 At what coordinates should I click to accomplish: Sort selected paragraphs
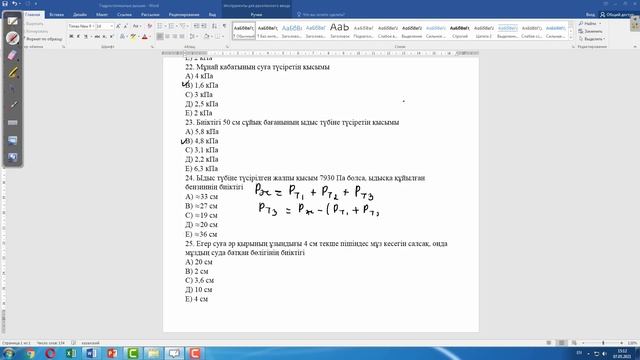click(x=214, y=26)
